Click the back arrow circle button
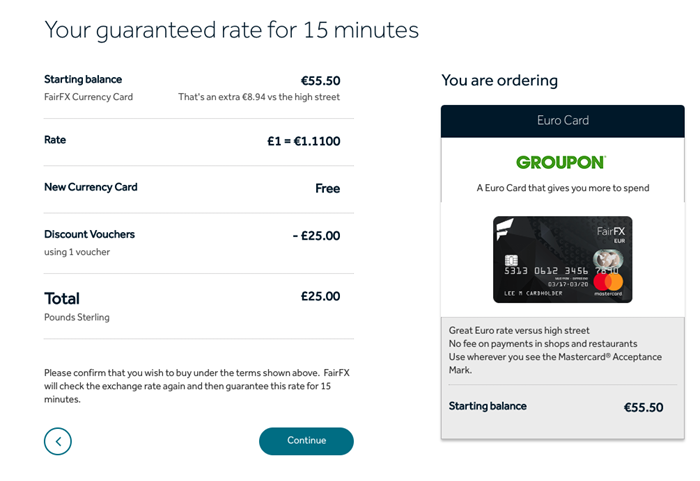700x481 pixels. pos(58,441)
